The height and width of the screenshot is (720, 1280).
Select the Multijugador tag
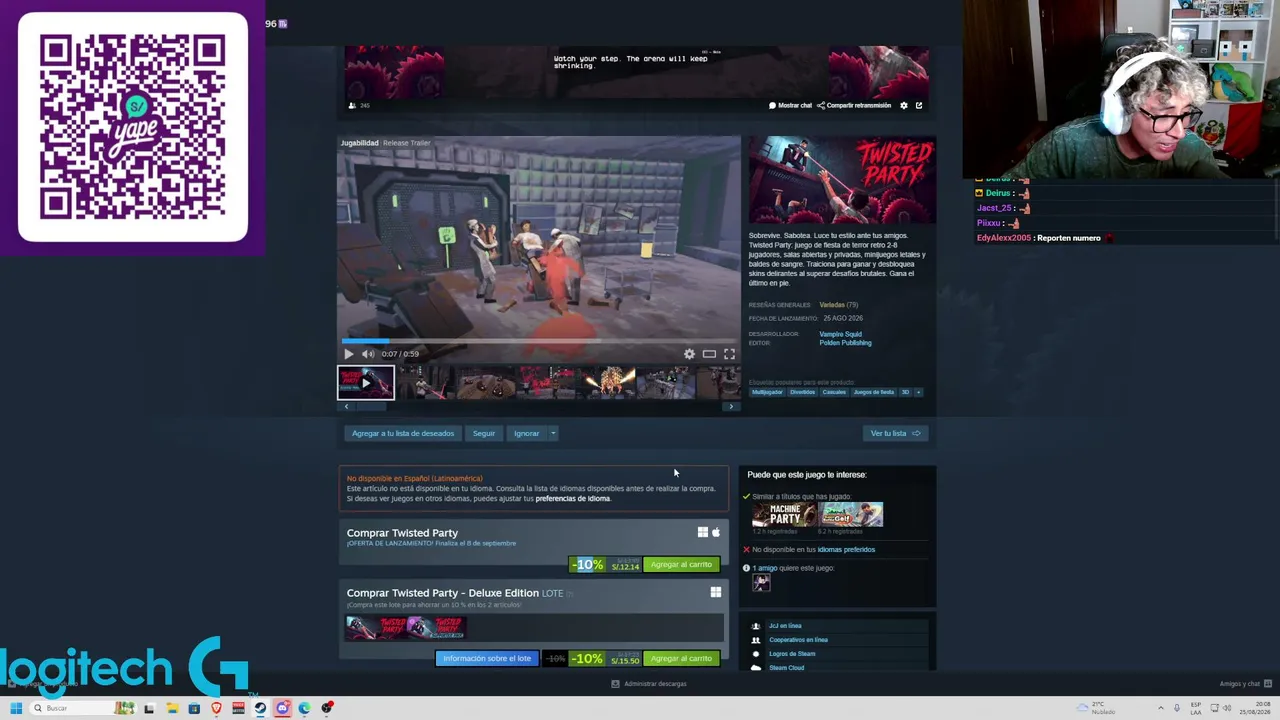click(767, 392)
